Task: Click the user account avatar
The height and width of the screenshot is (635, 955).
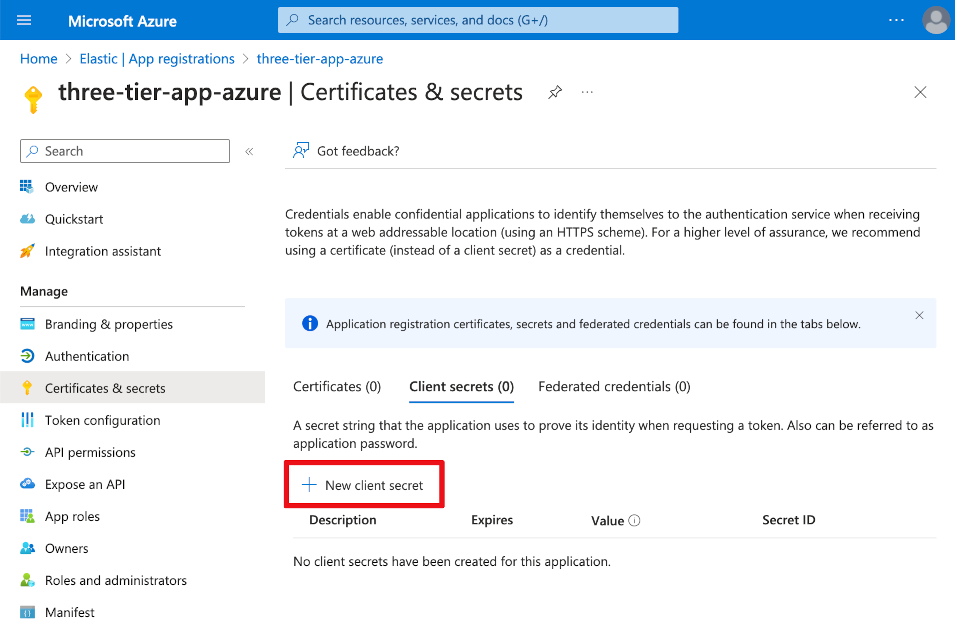Action: pyautogui.click(x=936, y=20)
